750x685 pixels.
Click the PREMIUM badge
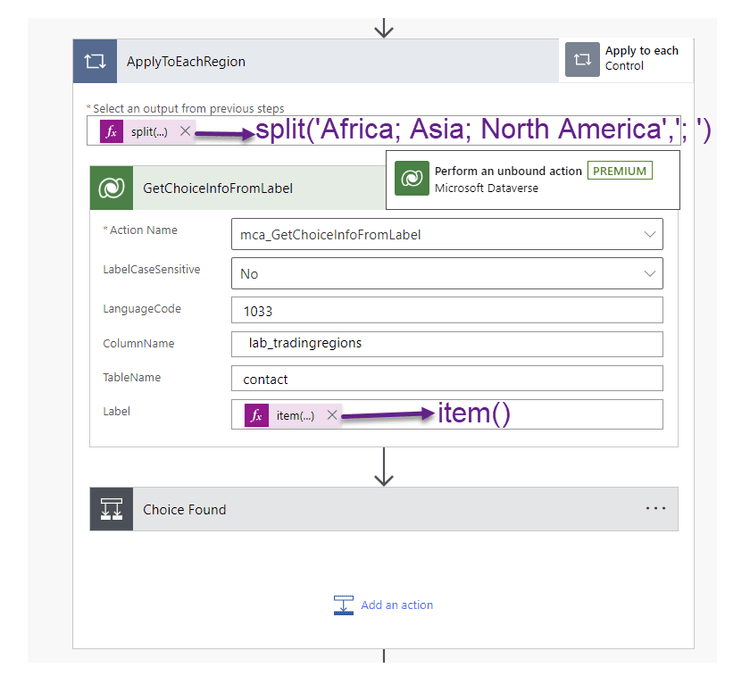(x=619, y=171)
